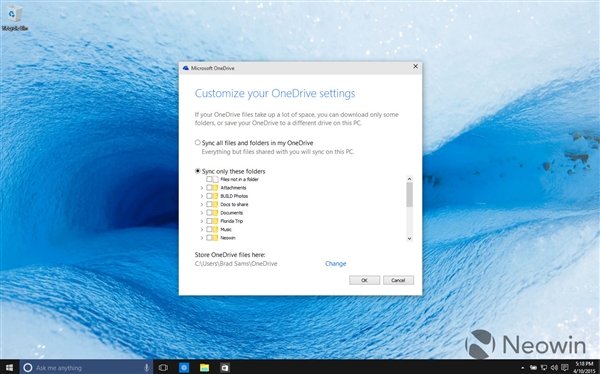600x374 pixels.
Task: Click the Music folder icon
Action: click(215, 229)
